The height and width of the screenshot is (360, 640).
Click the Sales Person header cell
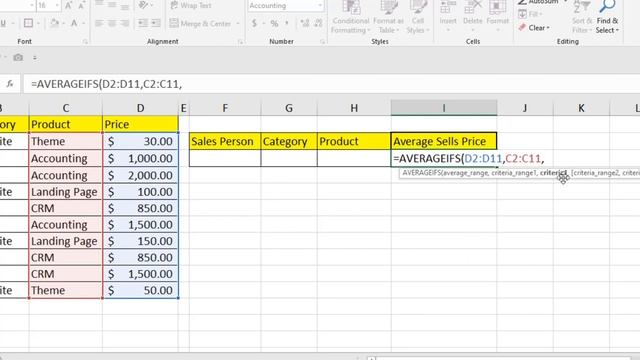(225, 141)
